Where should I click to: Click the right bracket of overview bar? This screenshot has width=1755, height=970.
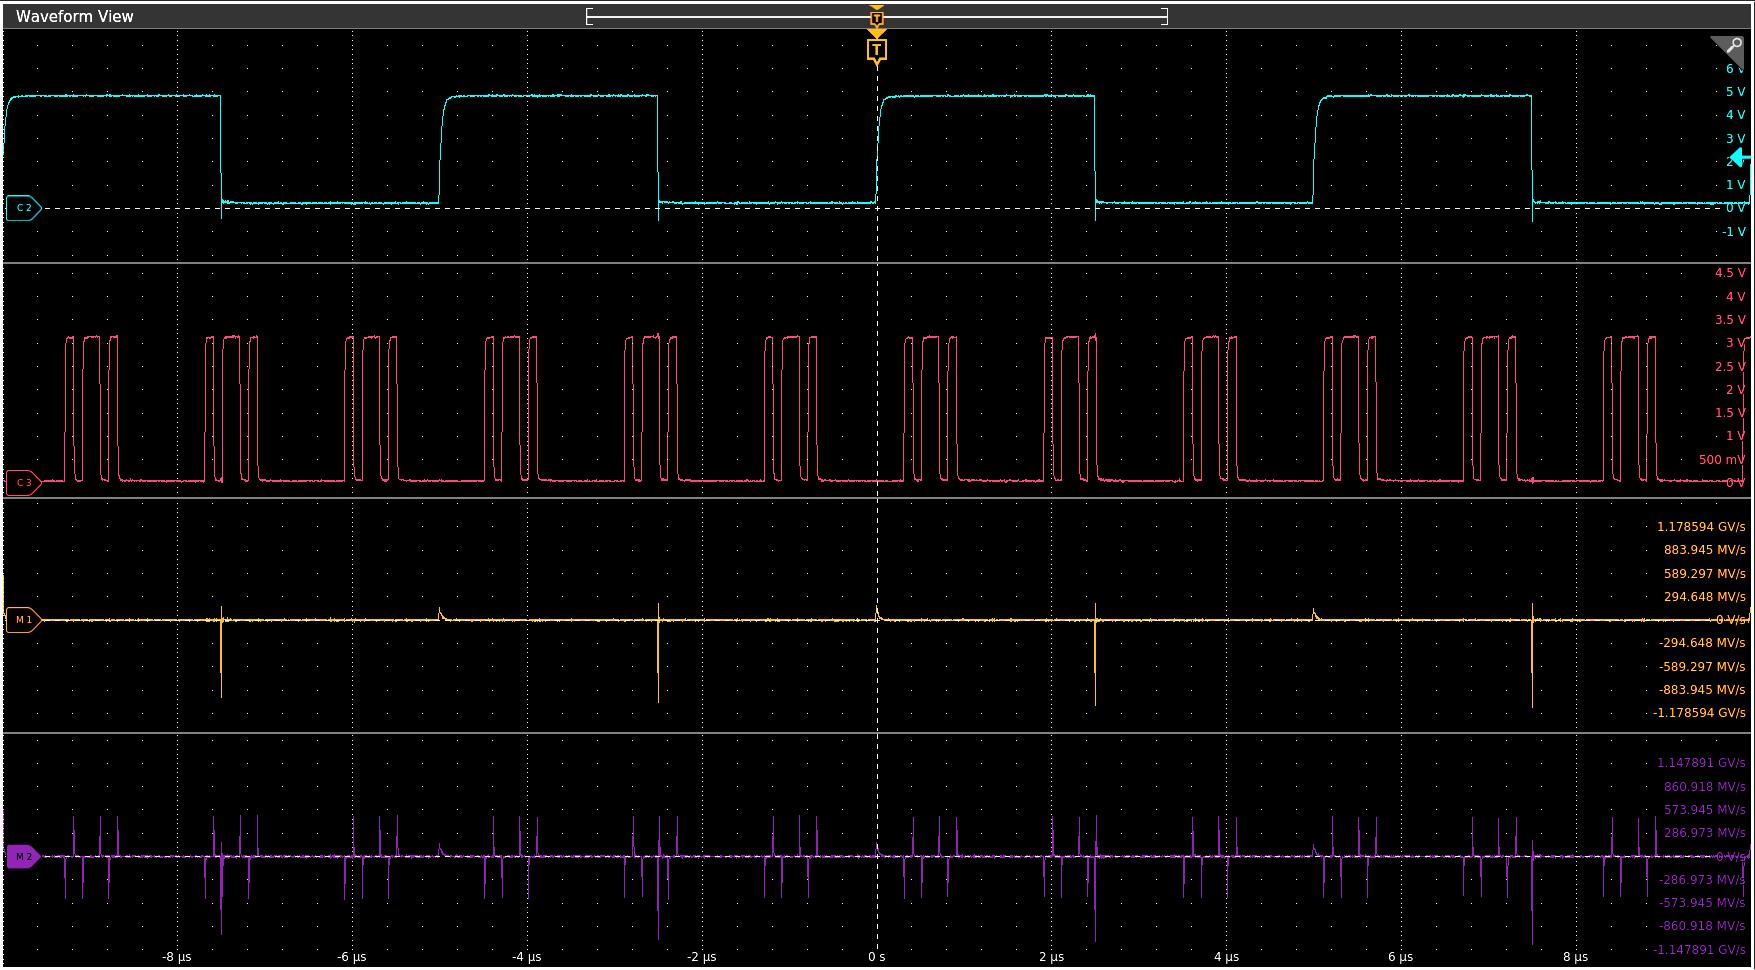click(x=1165, y=16)
